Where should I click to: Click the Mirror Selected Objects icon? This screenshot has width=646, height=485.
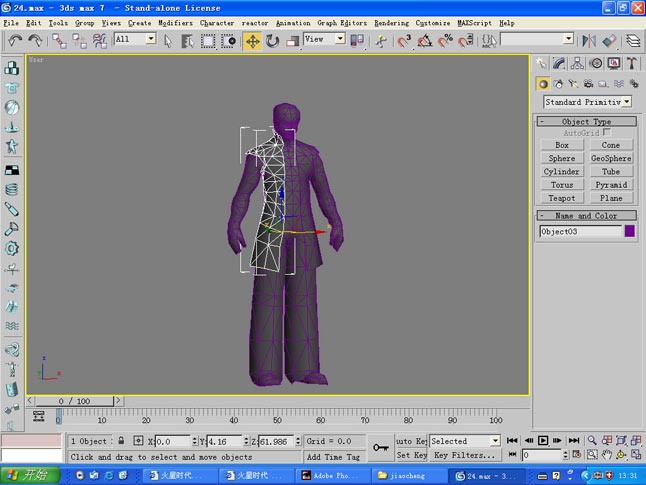(589, 41)
